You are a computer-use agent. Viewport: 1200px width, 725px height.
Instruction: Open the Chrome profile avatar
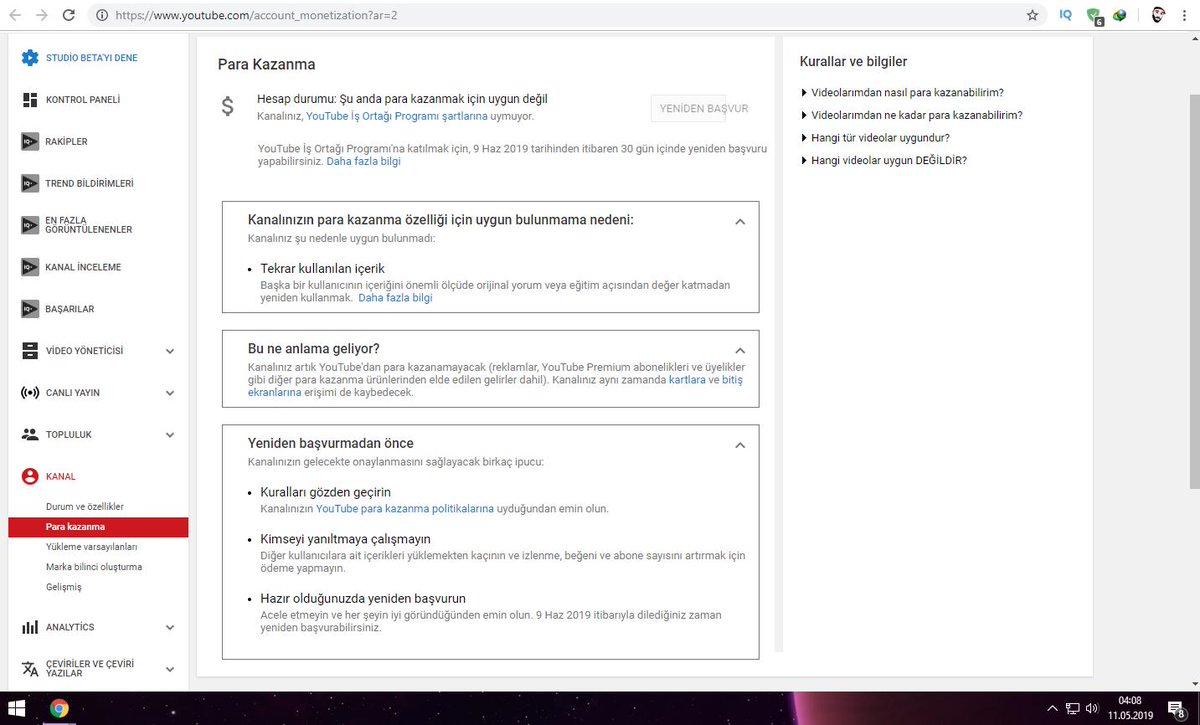[x=1157, y=16]
